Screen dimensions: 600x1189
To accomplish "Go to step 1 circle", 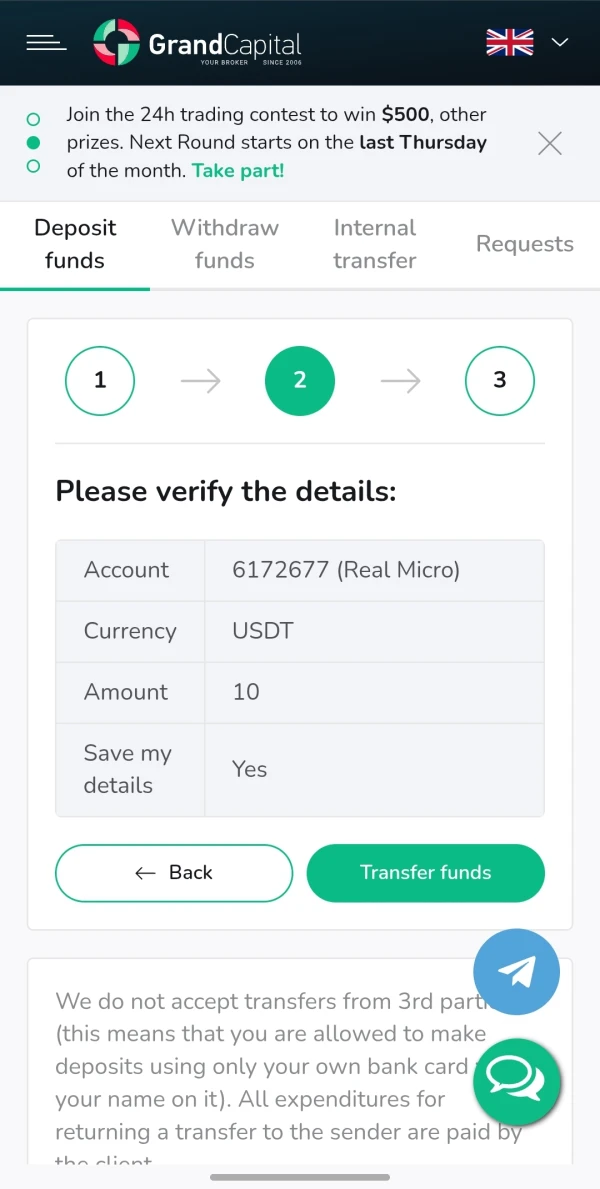I will pos(100,380).
